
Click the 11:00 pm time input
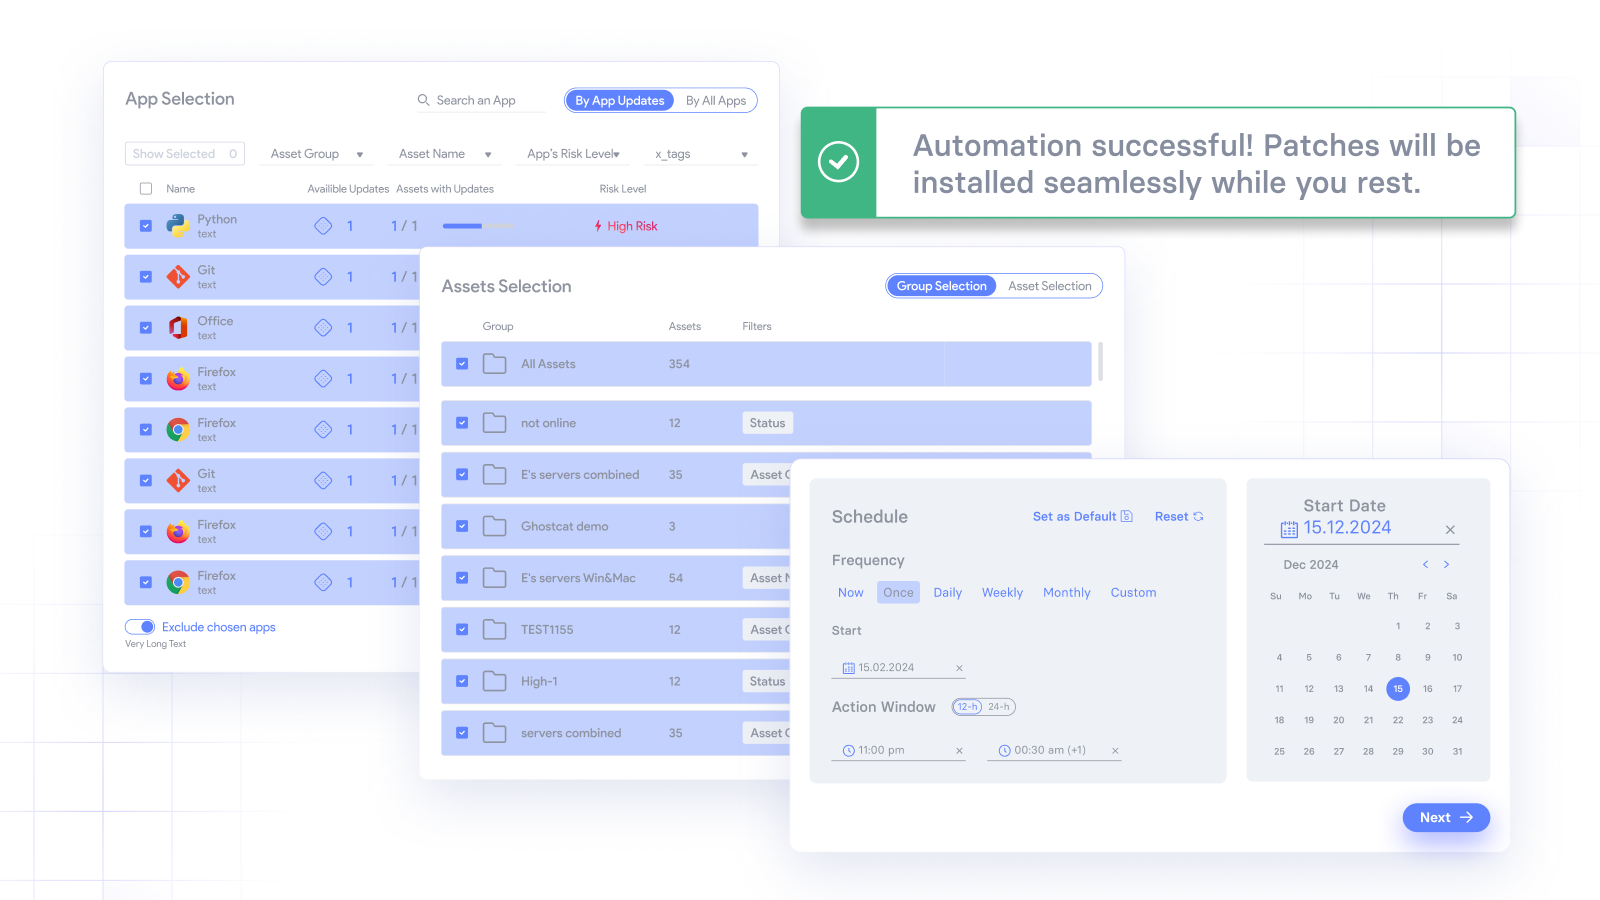898,751
